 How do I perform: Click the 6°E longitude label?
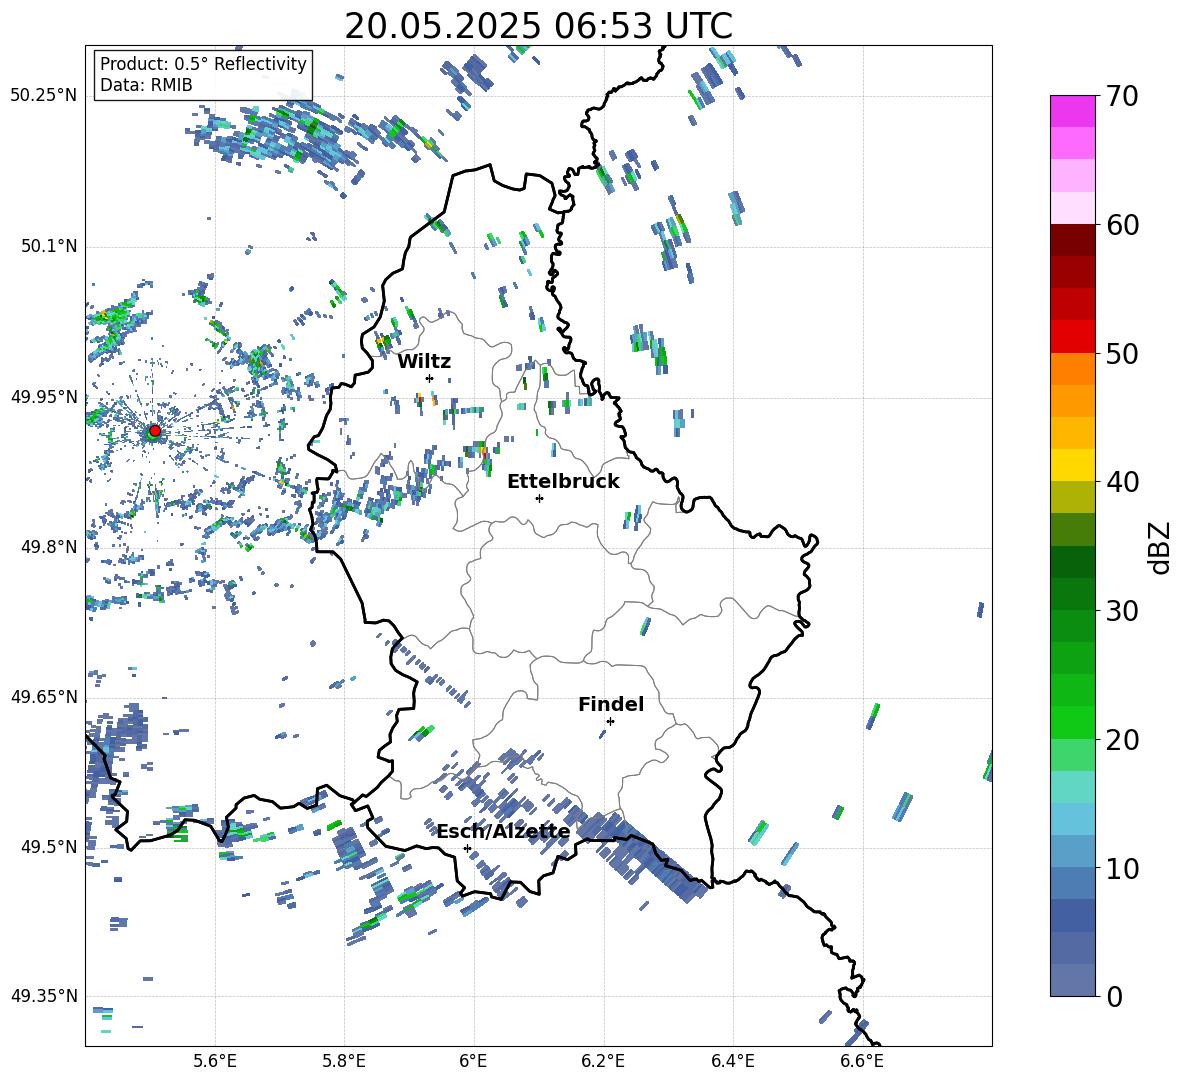pyautogui.click(x=473, y=1061)
